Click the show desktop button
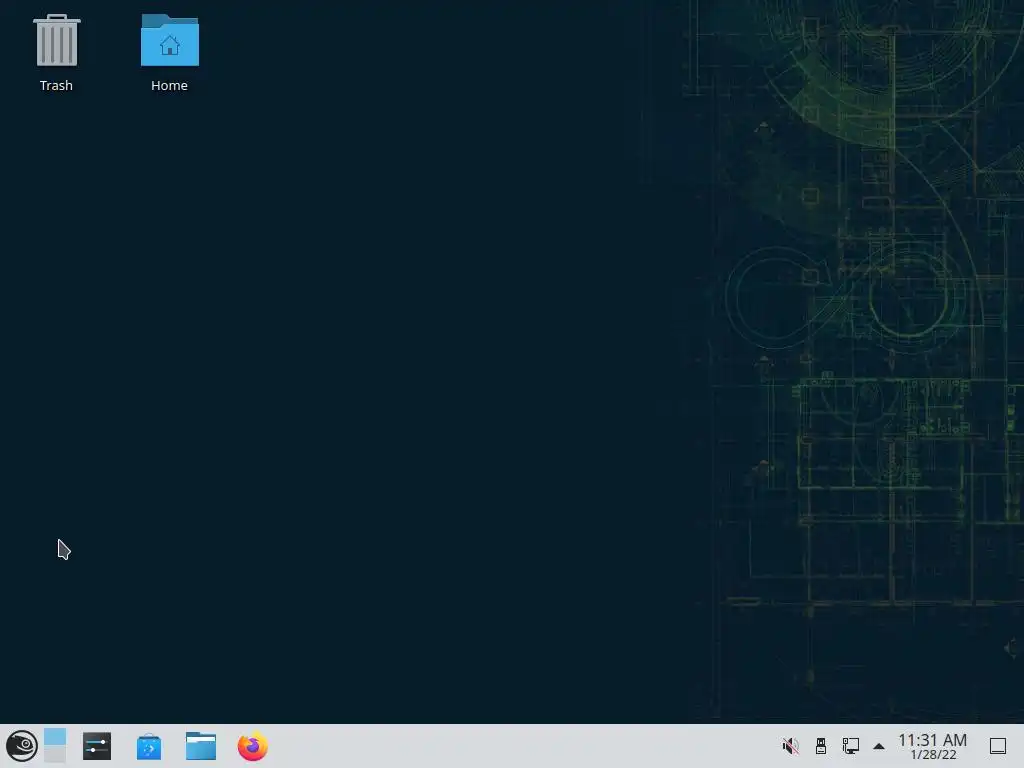This screenshot has height=768, width=1024. click(998, 746)
